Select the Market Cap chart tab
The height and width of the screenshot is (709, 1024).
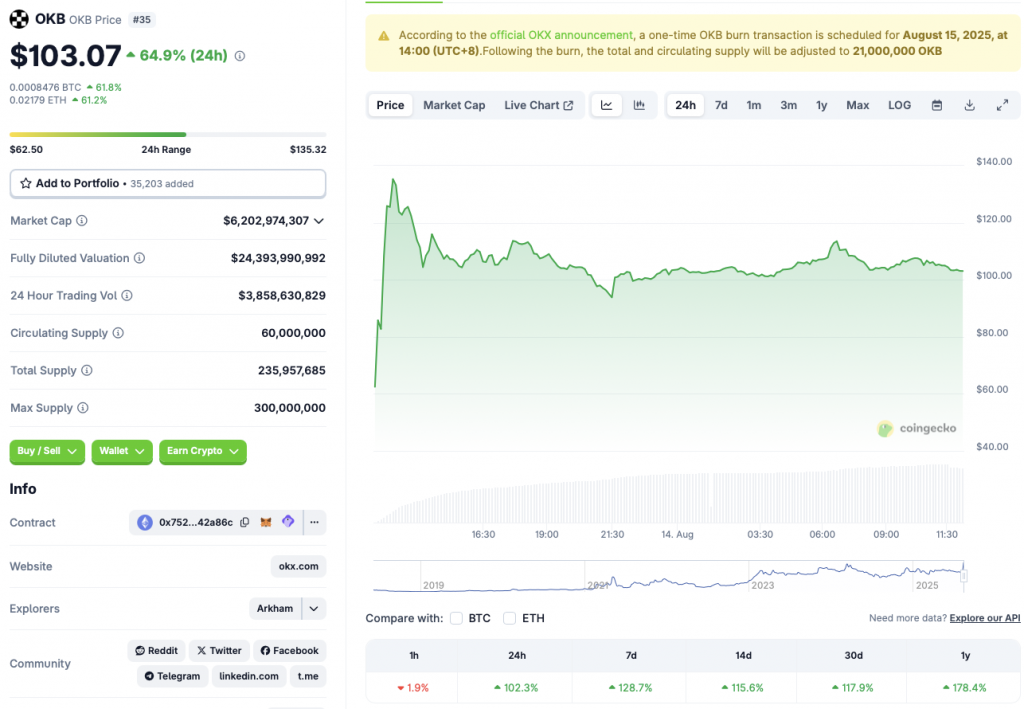(454, 105)
